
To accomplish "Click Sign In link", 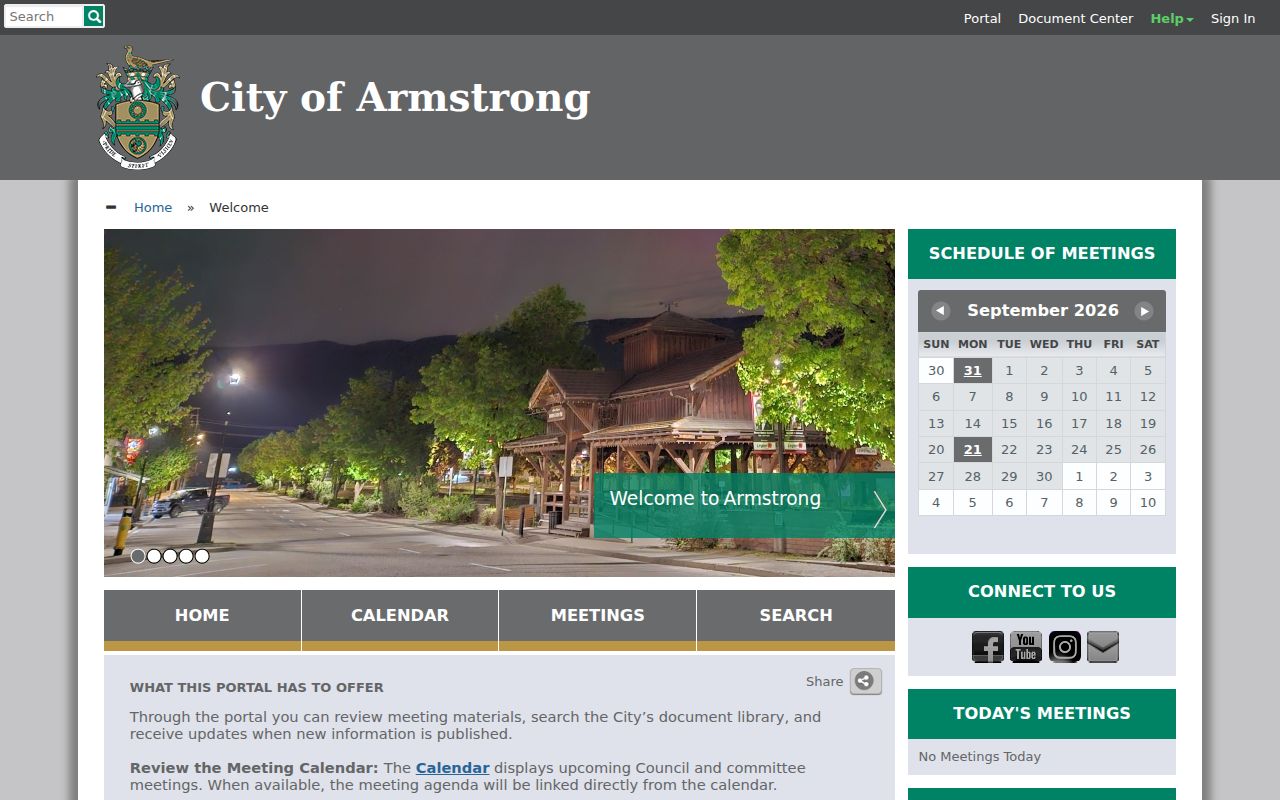I will [1232, 18].
